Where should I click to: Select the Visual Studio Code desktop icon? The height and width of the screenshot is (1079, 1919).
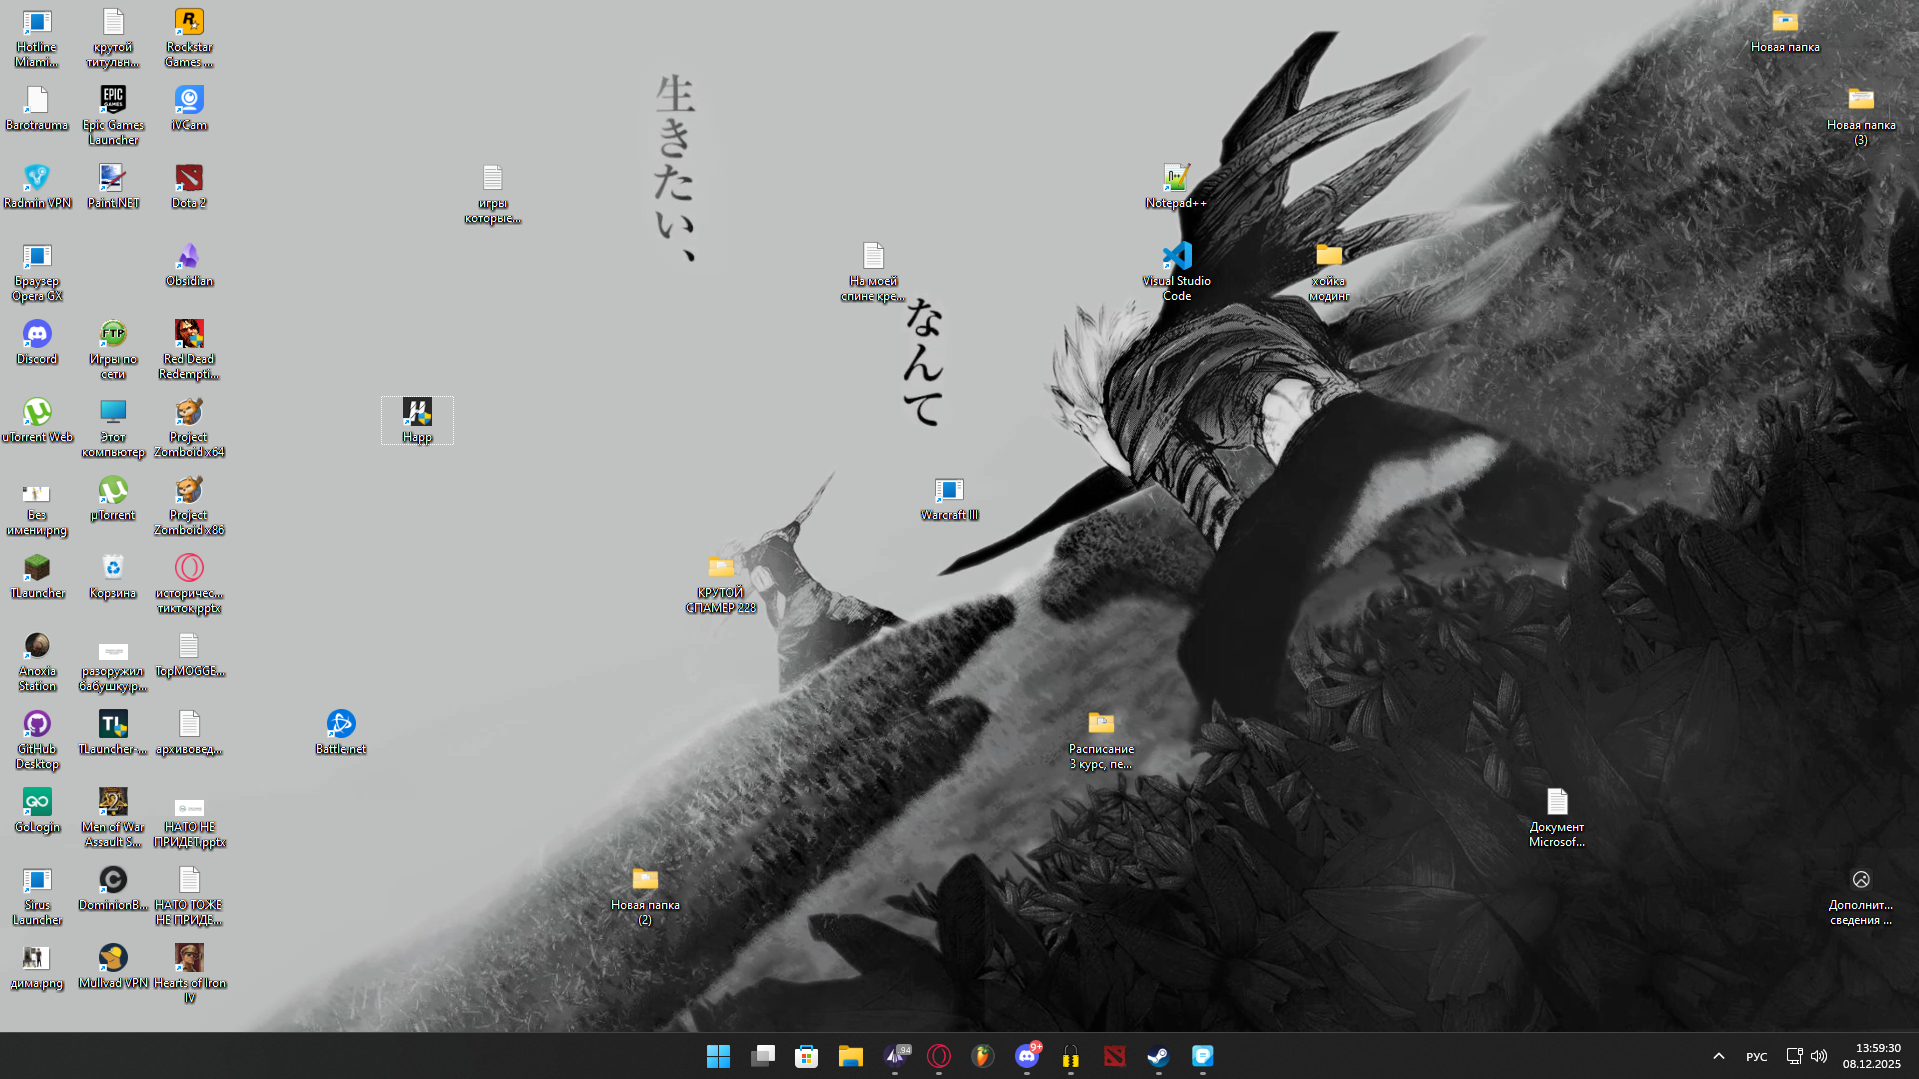point(1177,273)
